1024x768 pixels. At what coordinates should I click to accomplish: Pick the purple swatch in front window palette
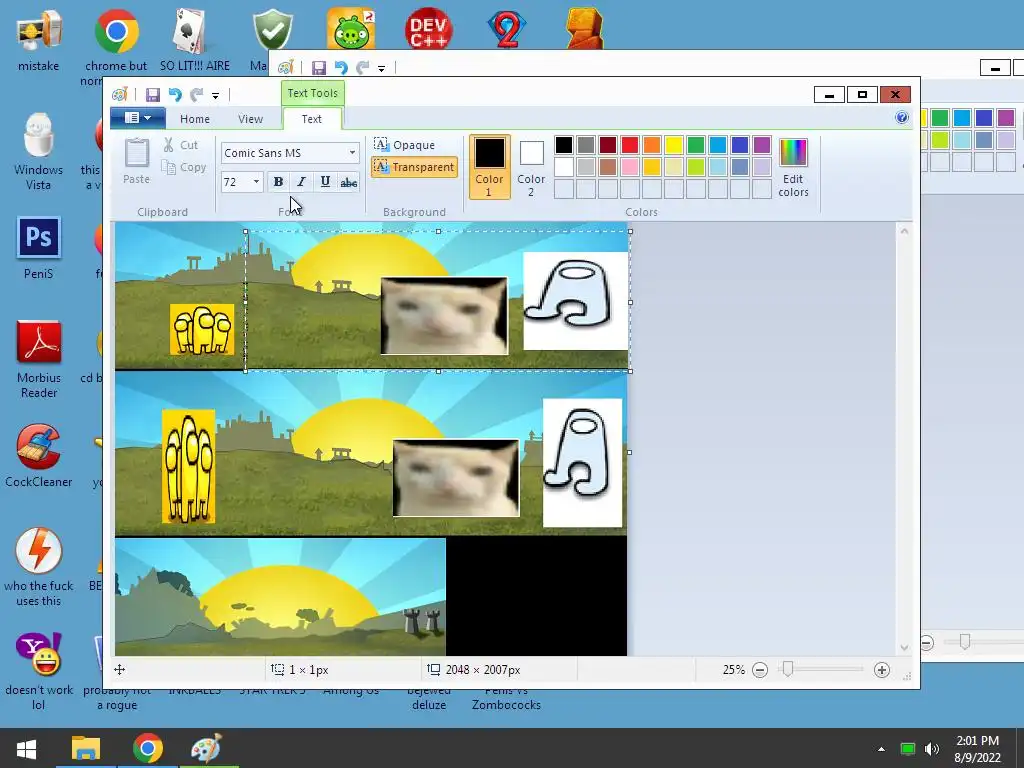[761, 145]
